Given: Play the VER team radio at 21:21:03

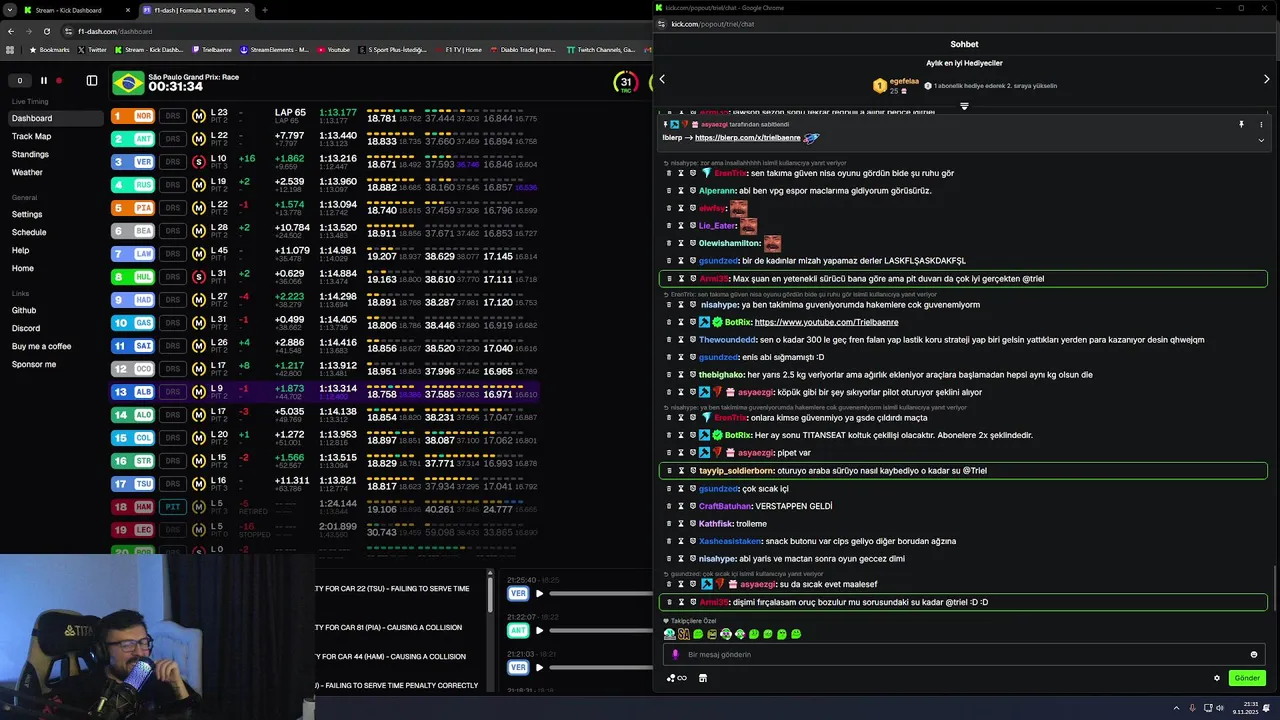Looking at the screenshot, I should click(x=540, y=667).
